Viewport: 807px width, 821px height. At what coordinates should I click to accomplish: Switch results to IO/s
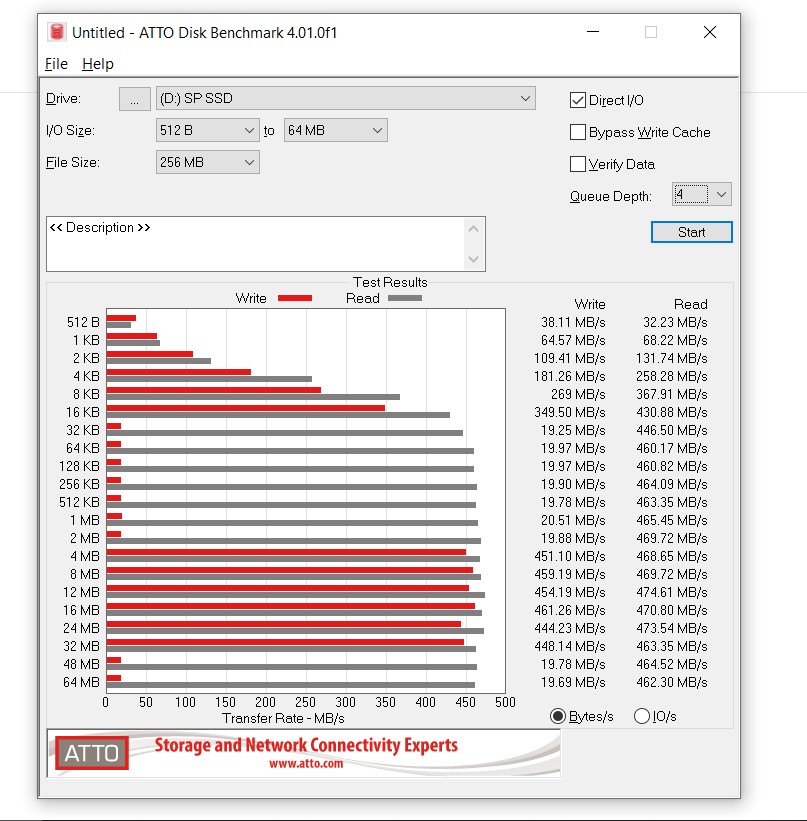pyautogui.click(x=642, y=716)
